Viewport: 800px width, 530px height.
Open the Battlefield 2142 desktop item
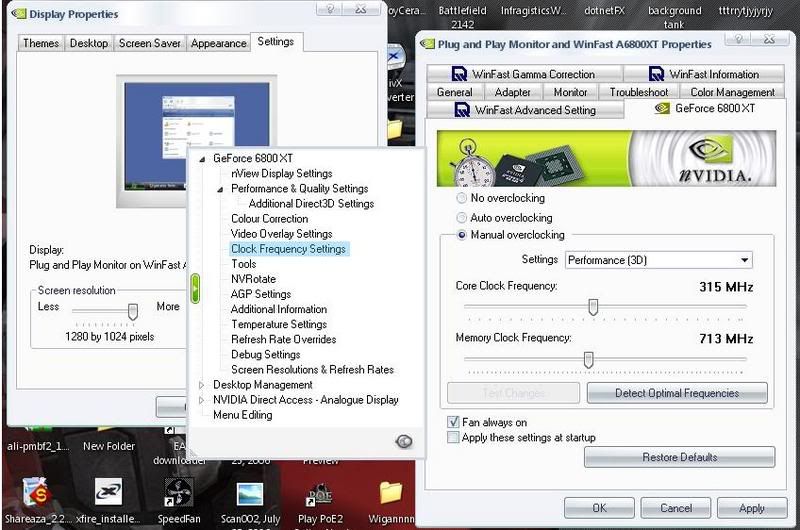(x=462, y=17)
